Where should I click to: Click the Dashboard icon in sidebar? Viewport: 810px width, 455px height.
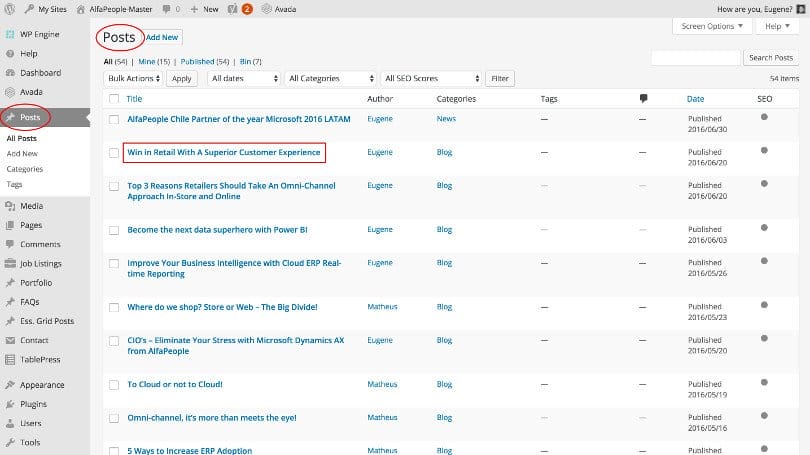[10, 73]
